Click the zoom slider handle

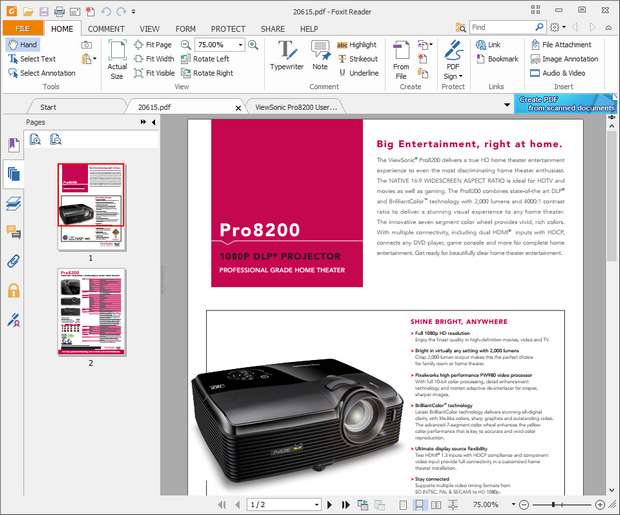point(553,504)
